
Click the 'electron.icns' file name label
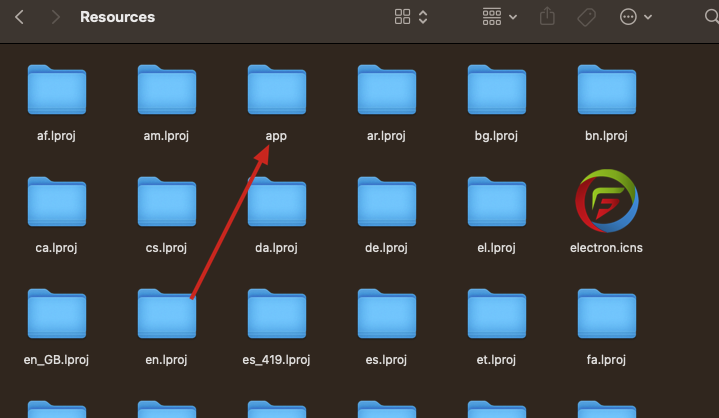click(606, 248)
